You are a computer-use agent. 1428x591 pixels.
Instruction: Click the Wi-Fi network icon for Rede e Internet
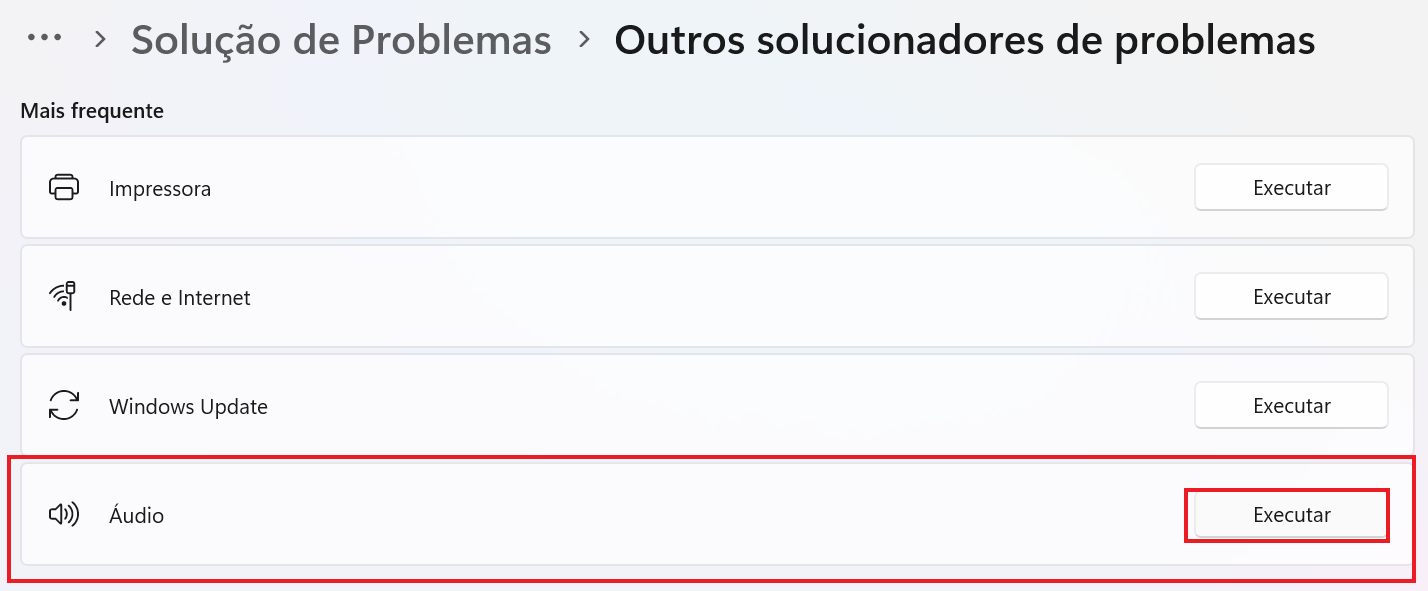[x=64, y=297]
